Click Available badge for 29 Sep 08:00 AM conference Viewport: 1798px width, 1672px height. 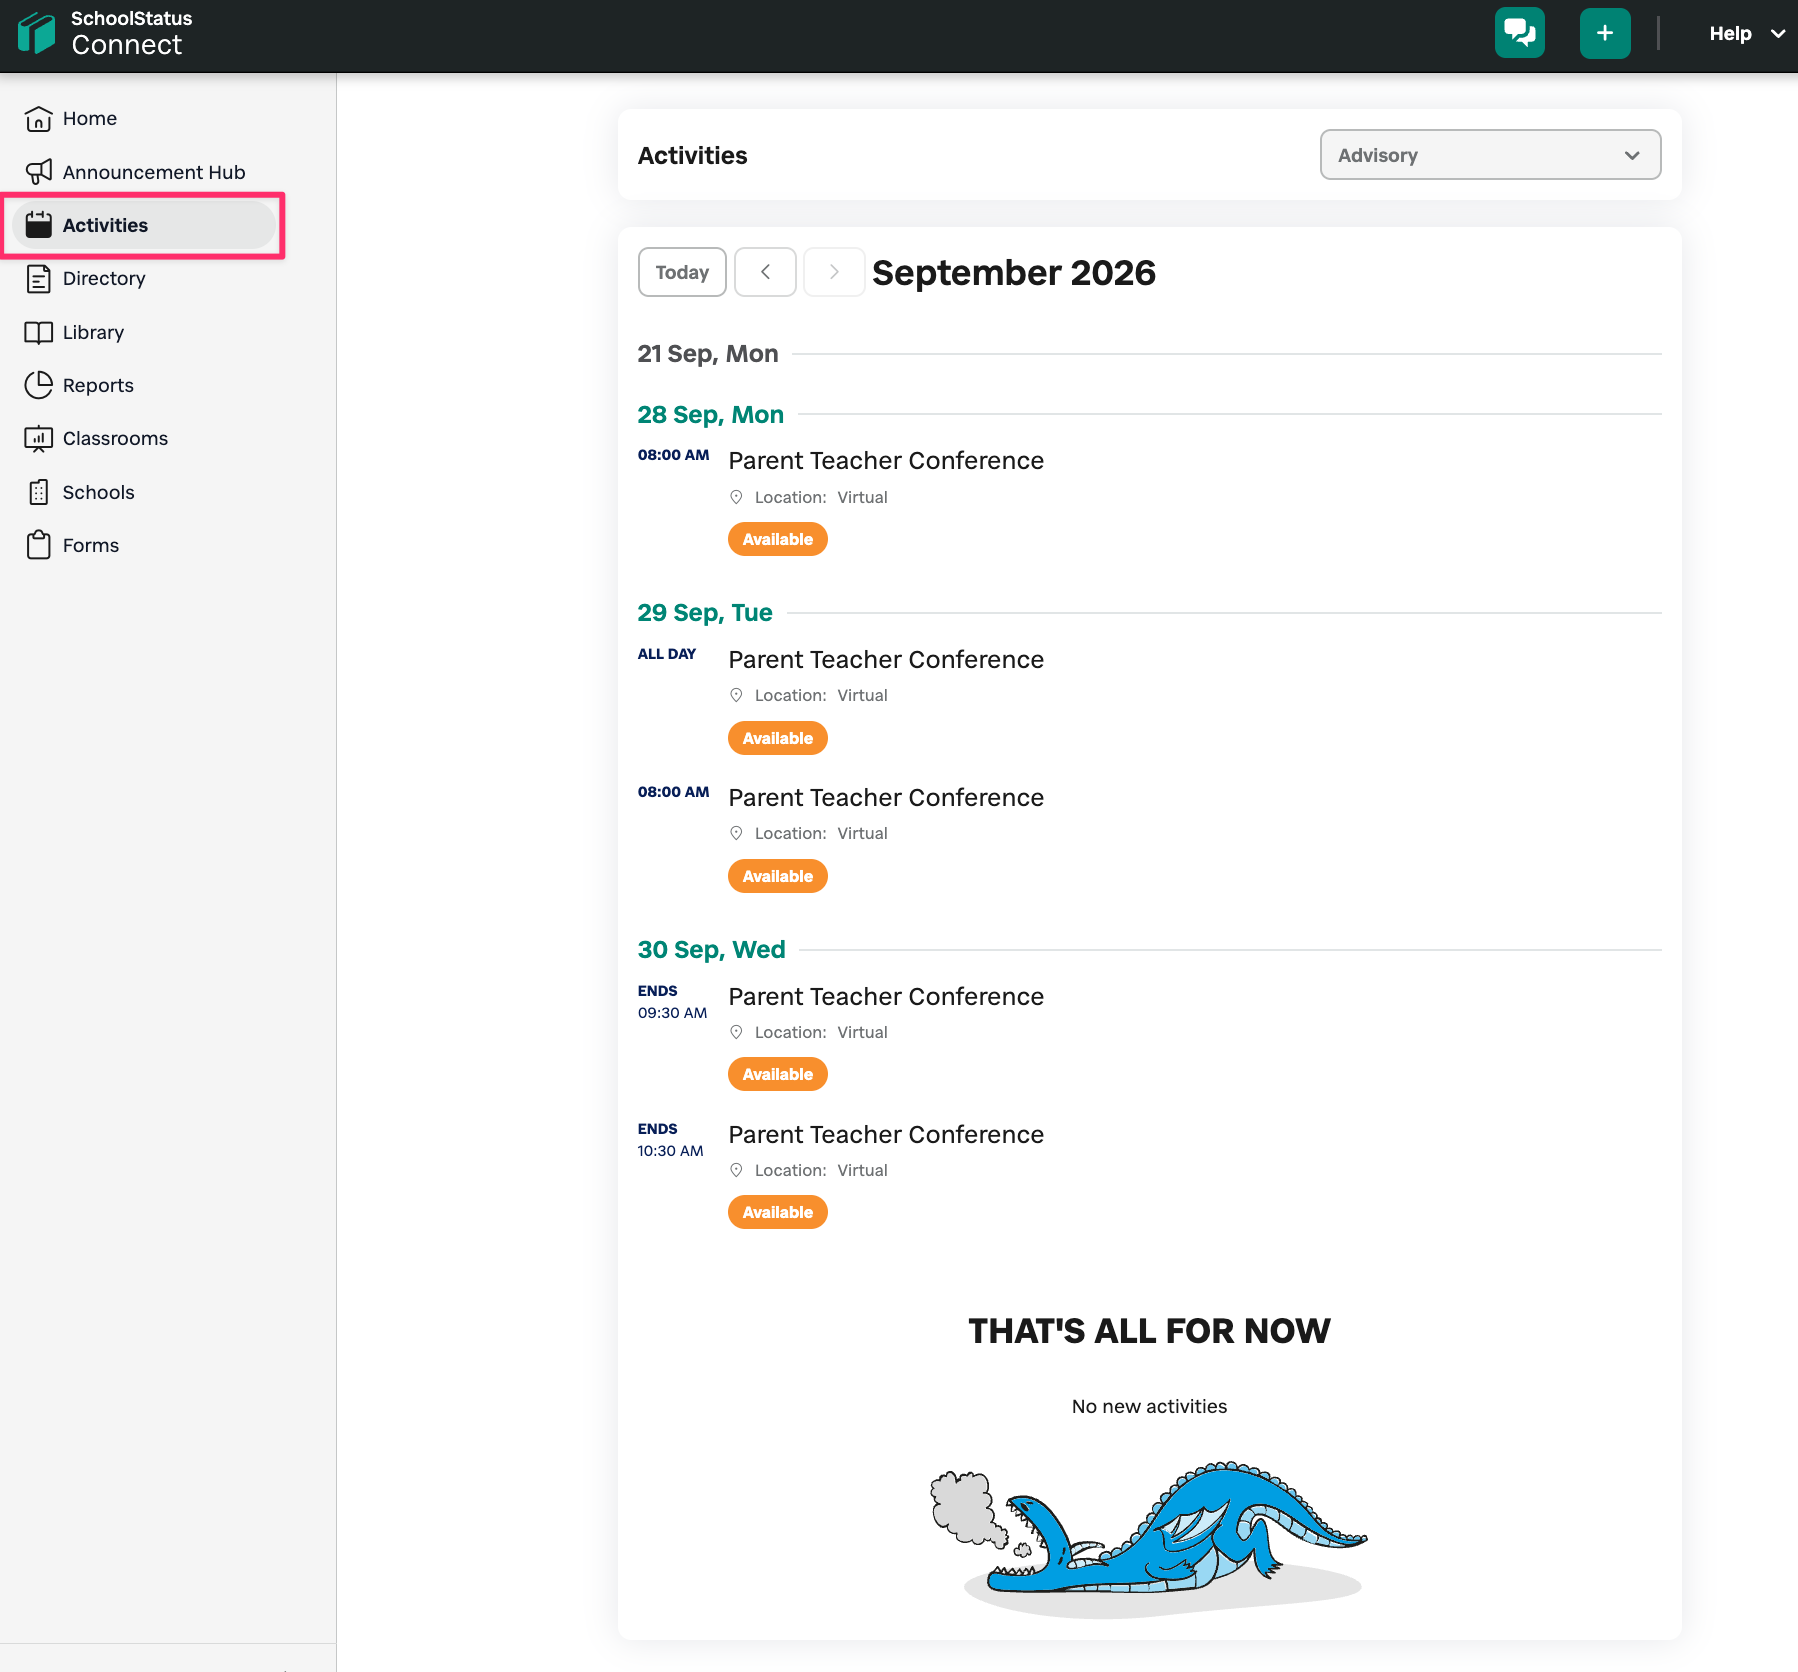[x=778, y=876]
